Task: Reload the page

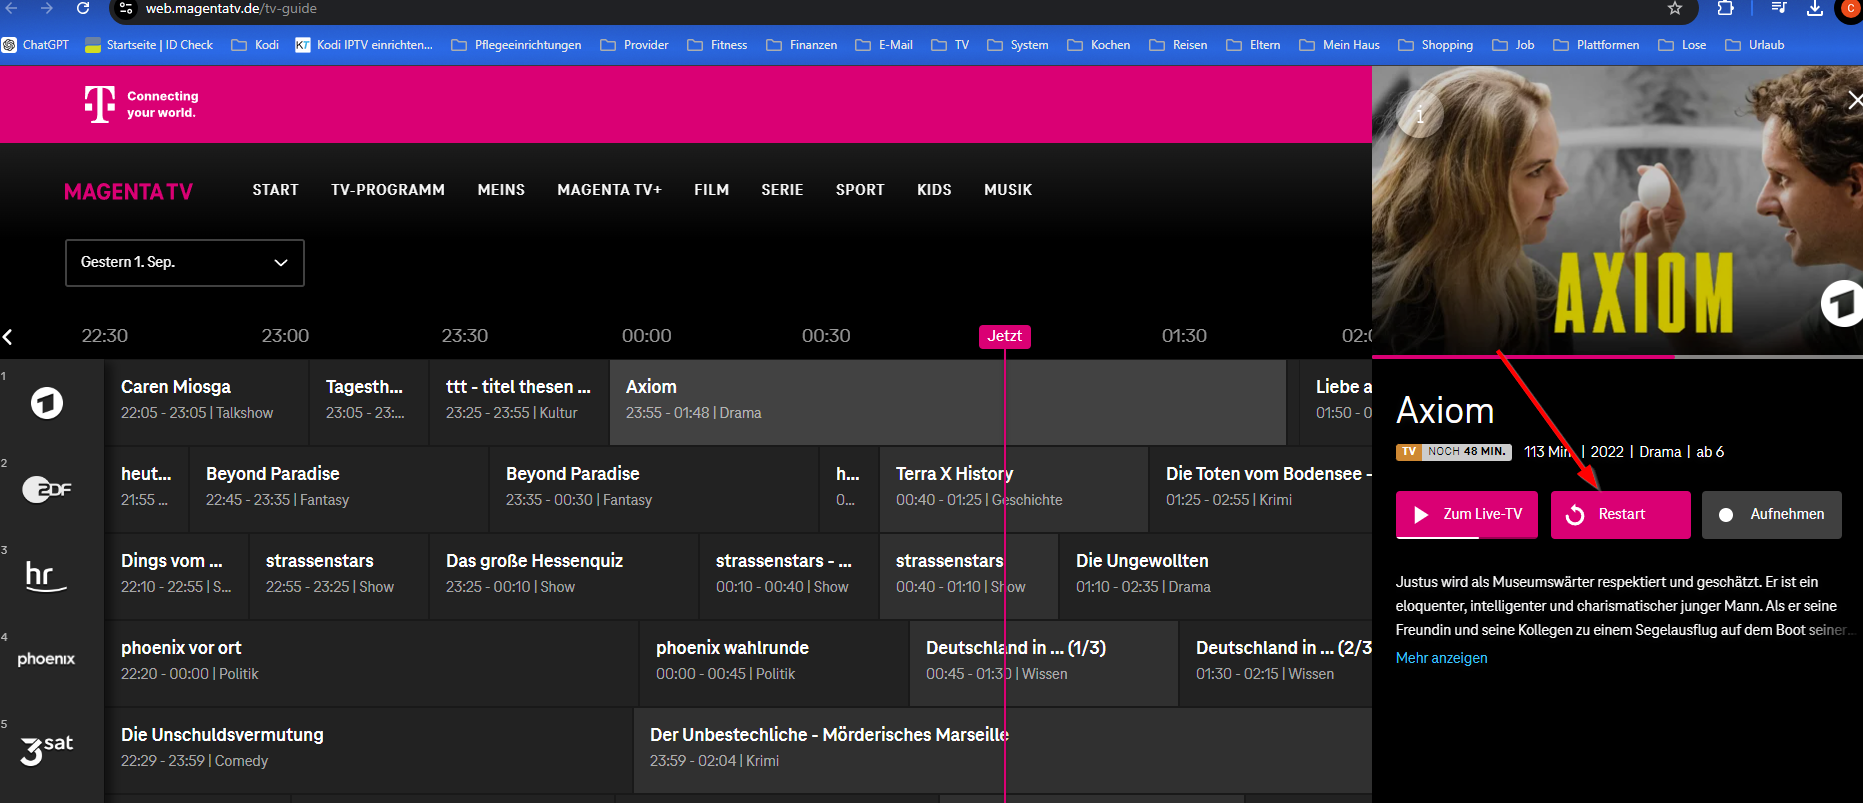Action: pyautogui.click(x=83, y=9)
